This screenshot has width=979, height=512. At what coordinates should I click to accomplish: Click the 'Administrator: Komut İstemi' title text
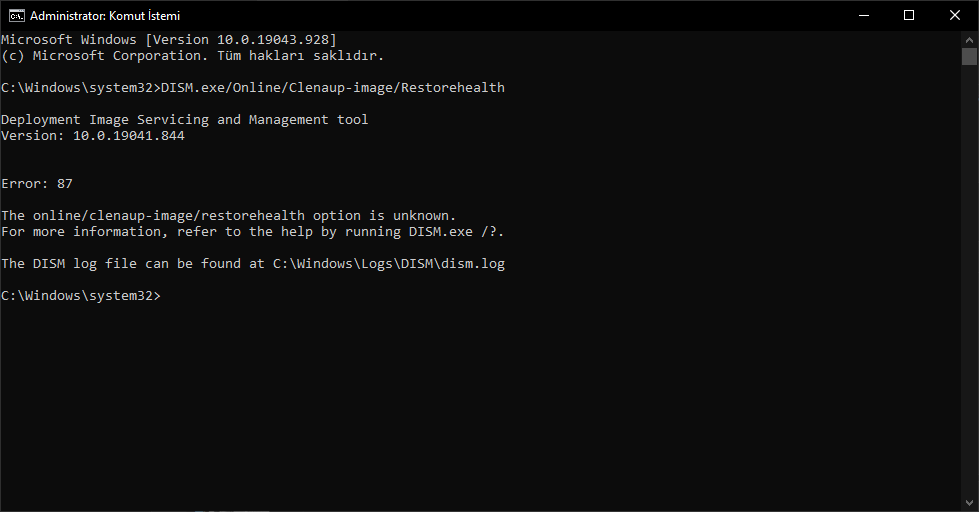pyautogui.click(x=105, y=16)
